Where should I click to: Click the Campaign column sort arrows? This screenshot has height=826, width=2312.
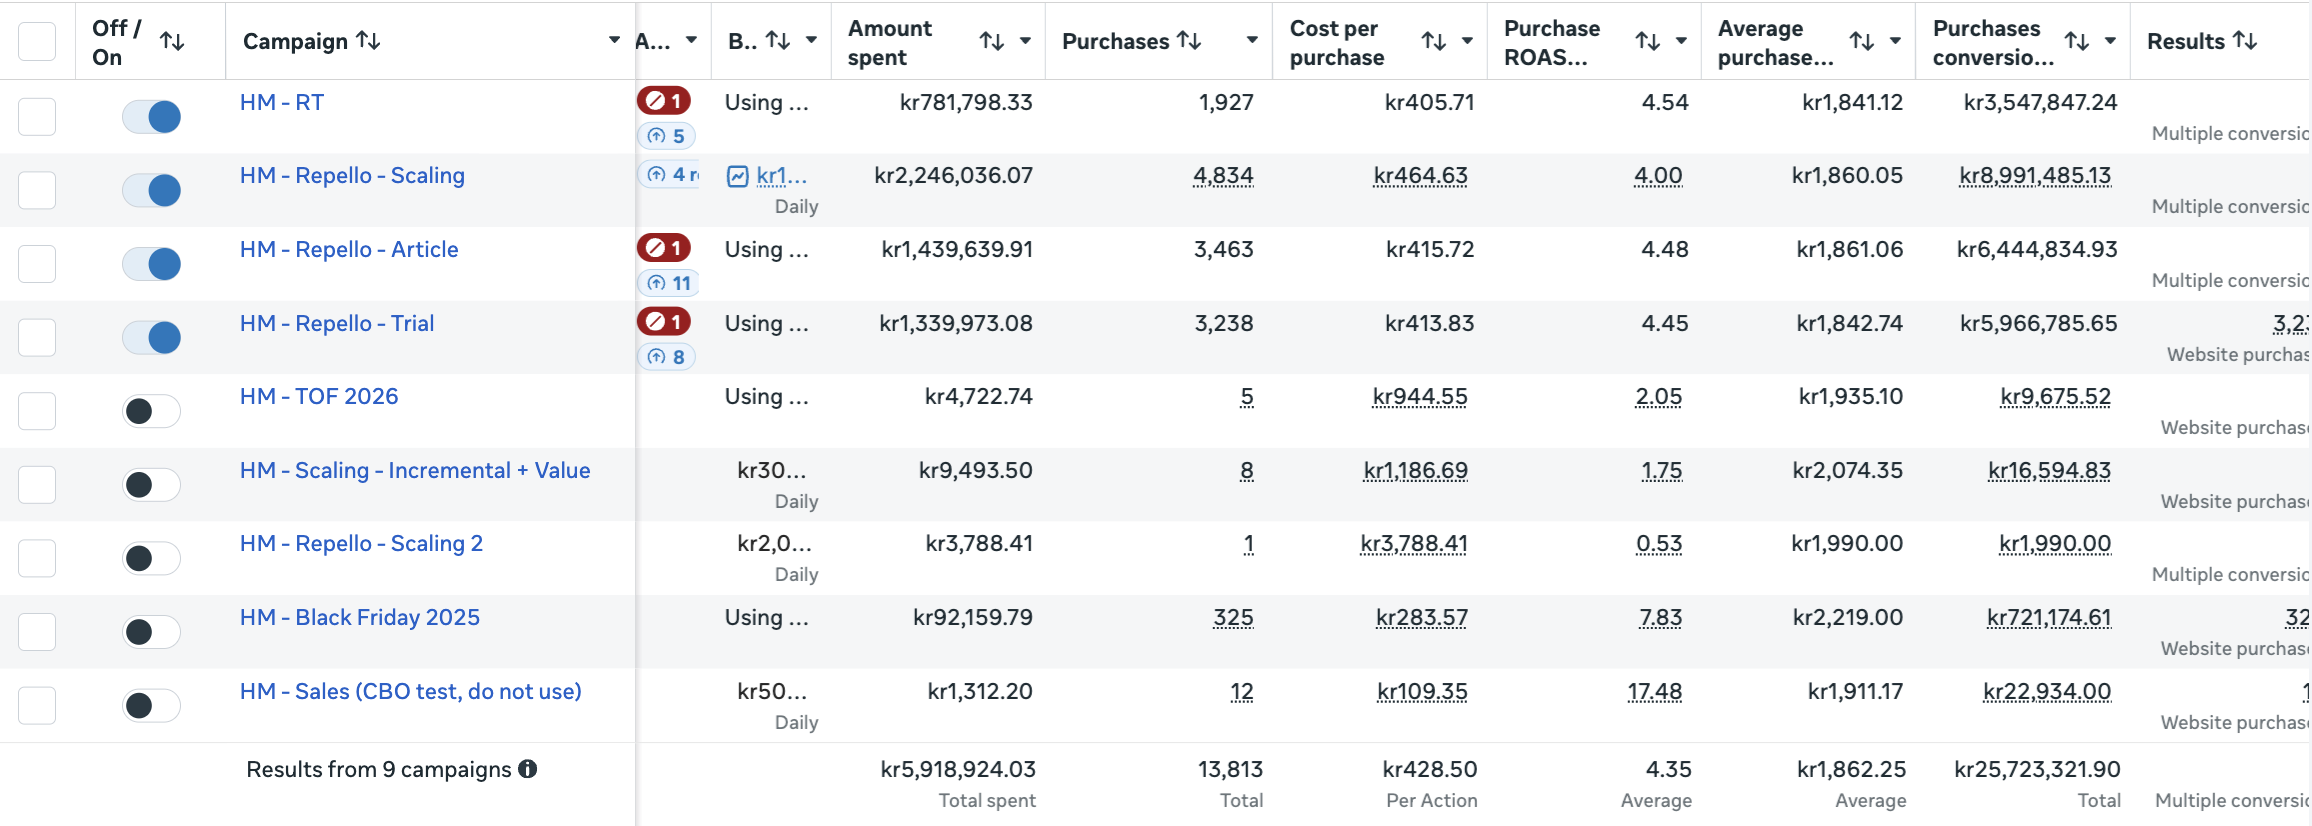[x=369, y=41]
